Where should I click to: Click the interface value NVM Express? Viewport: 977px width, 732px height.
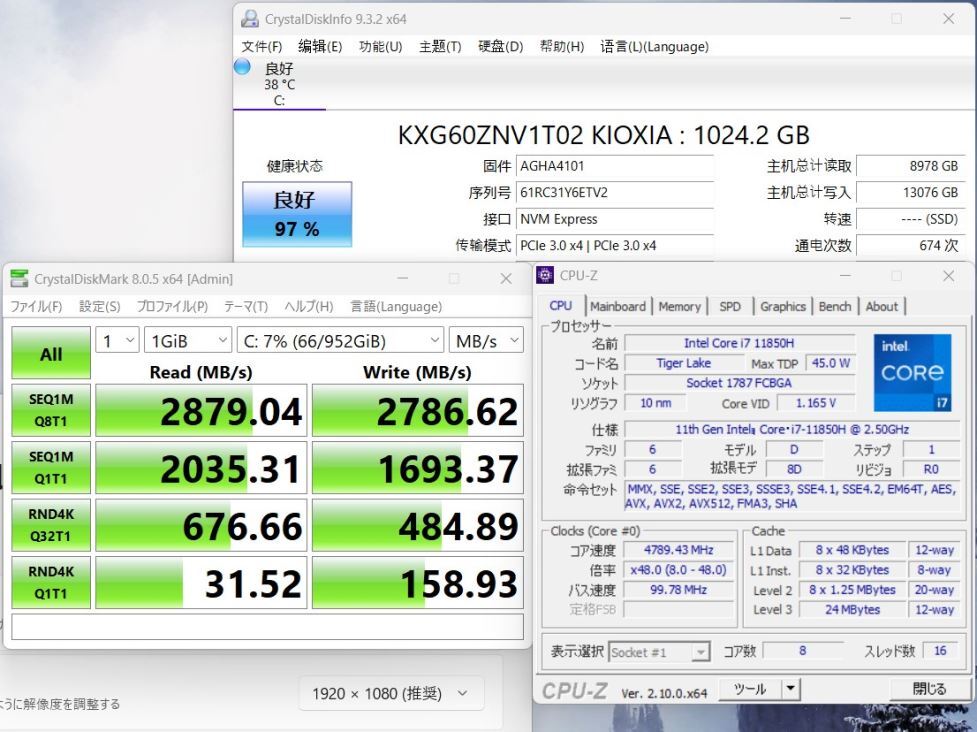[614, 219]
